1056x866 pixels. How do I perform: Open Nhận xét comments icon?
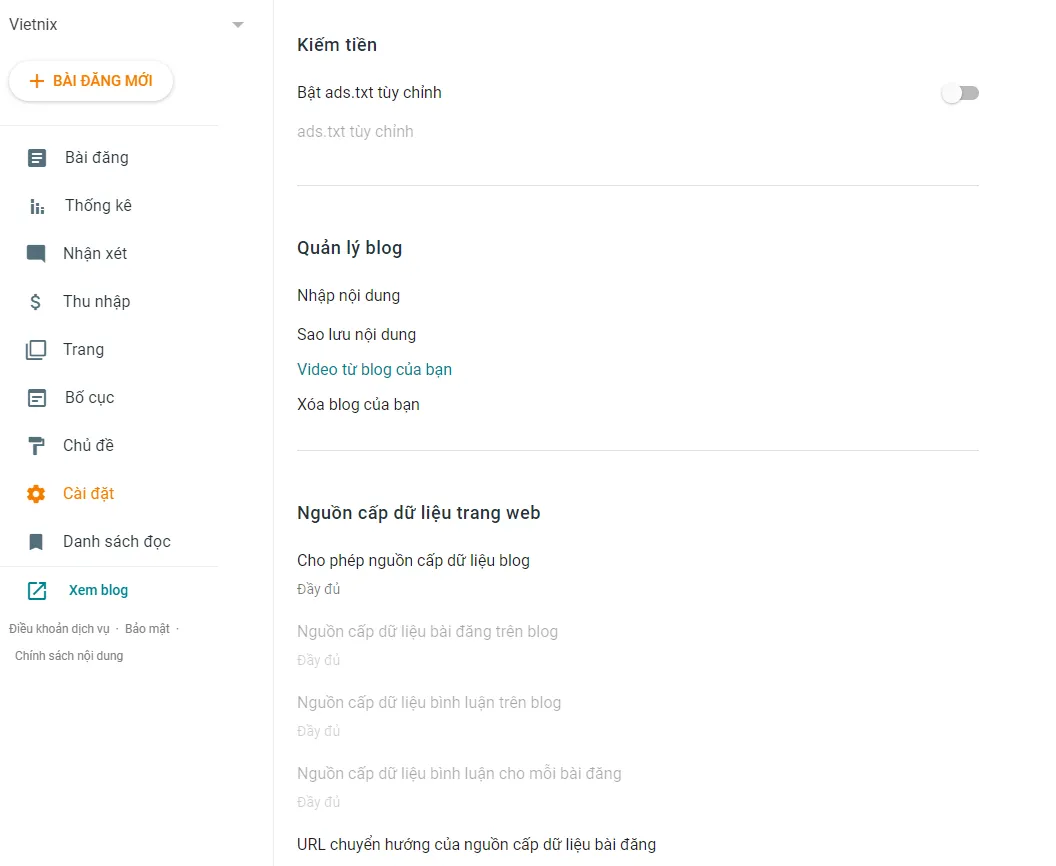[36, 253]
